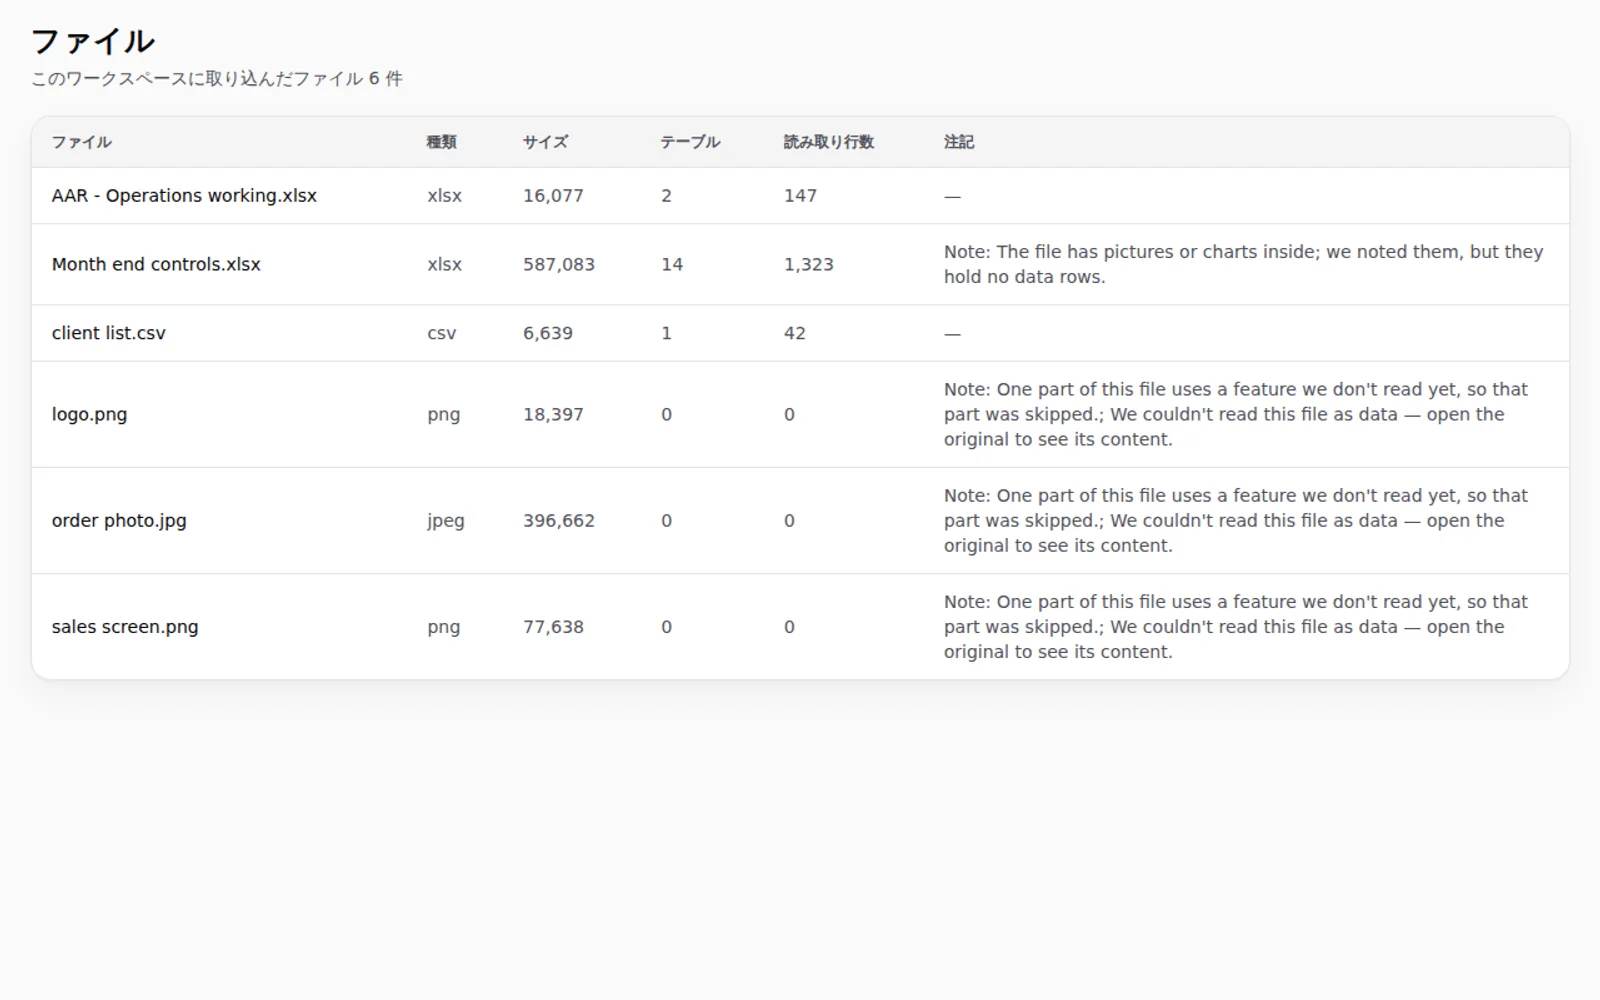Click the note text beside order photo.jpg

(1236, 521)
